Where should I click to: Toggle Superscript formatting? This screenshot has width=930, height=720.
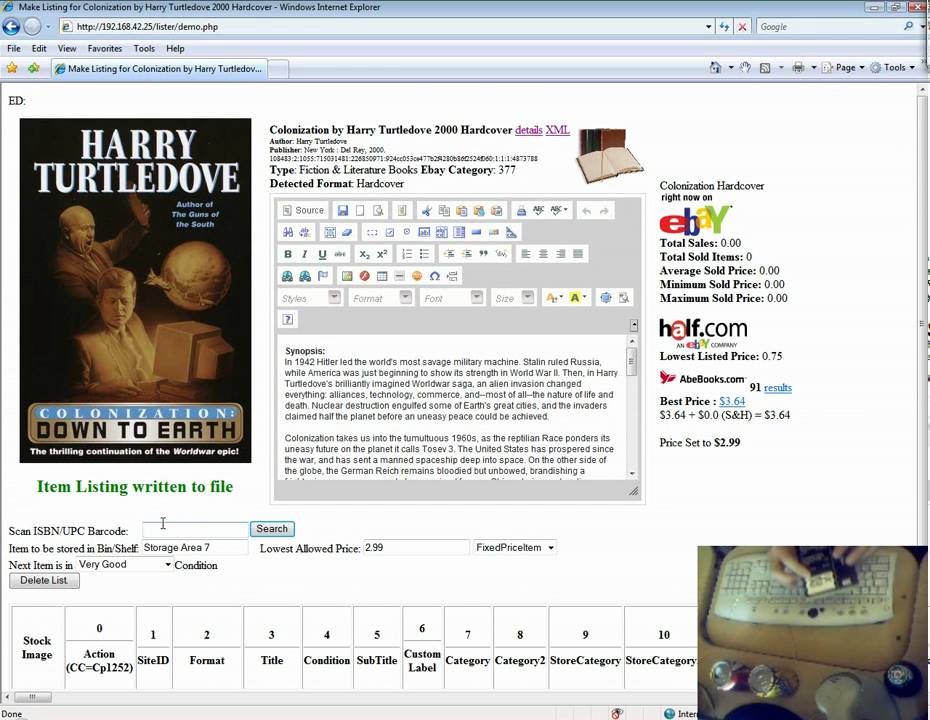click(382, 254)
